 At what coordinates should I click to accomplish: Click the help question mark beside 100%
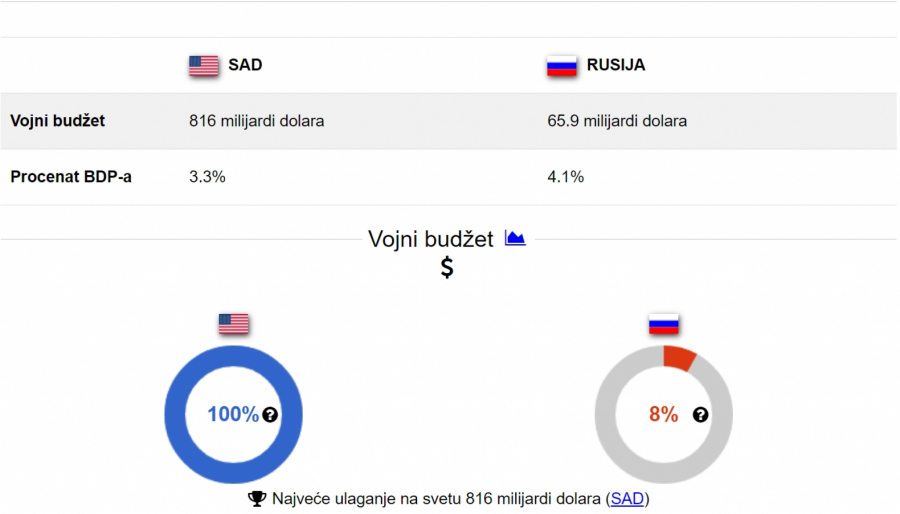coord(270,415)
